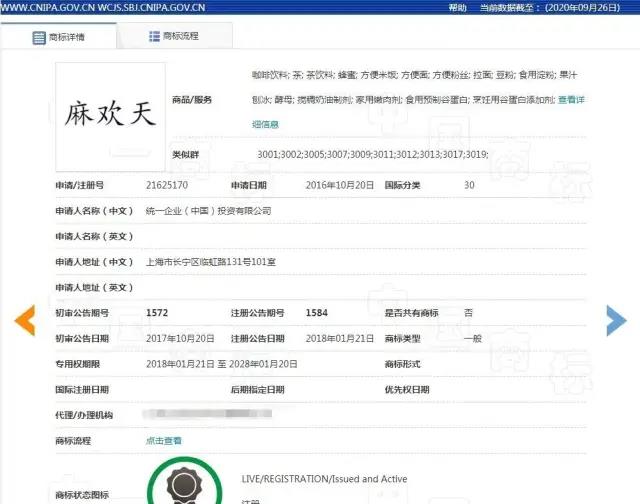Image resolution: width=640 pixels, height=504 pixels.
Task: Click the applicant name 统一企业（中国）投资有限公司
Action: (x=208, y=211)
